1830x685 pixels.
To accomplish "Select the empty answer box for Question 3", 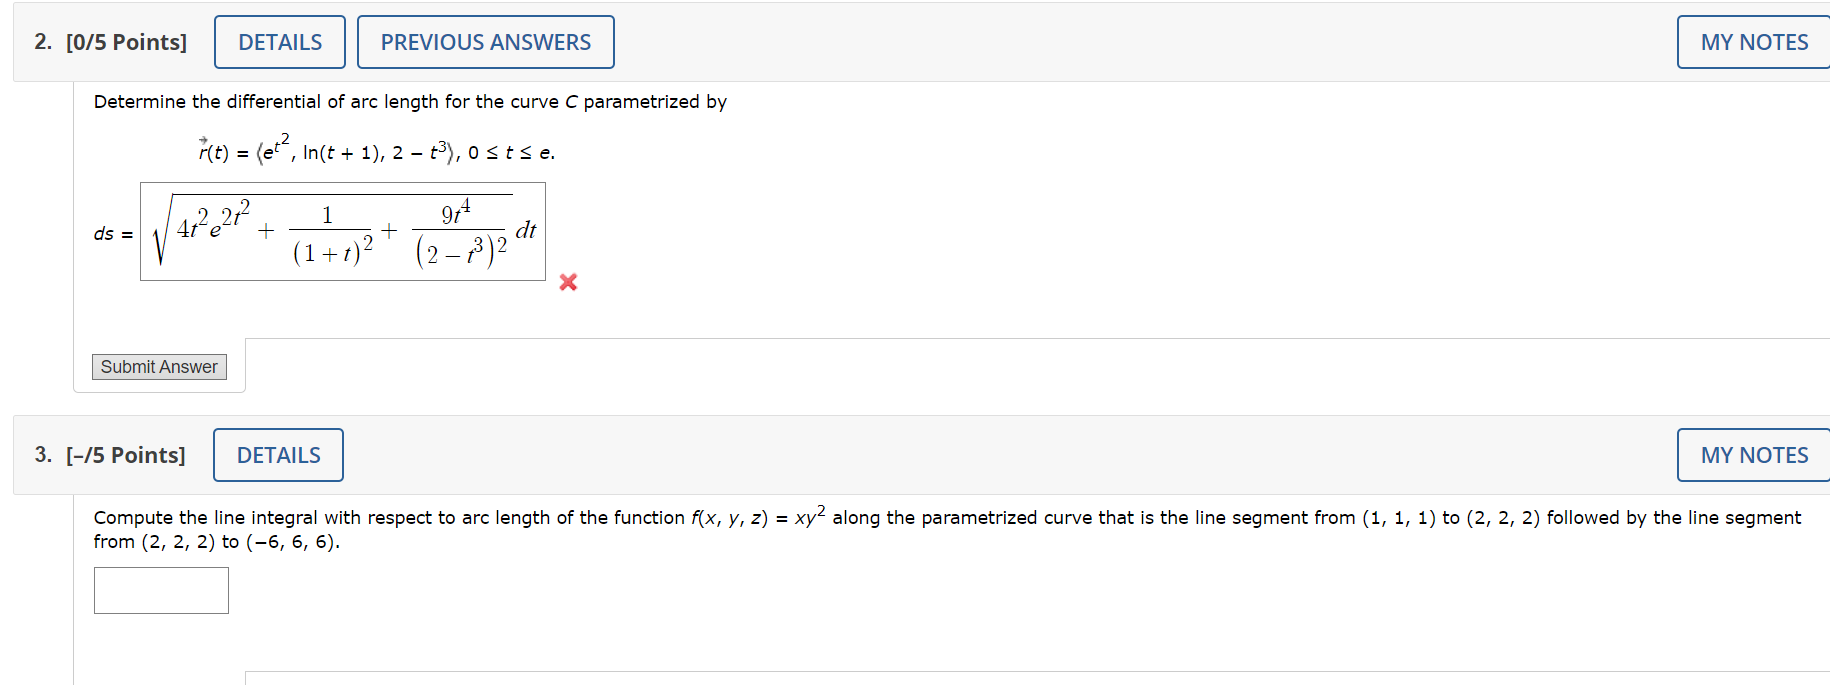I will (161, 590).
